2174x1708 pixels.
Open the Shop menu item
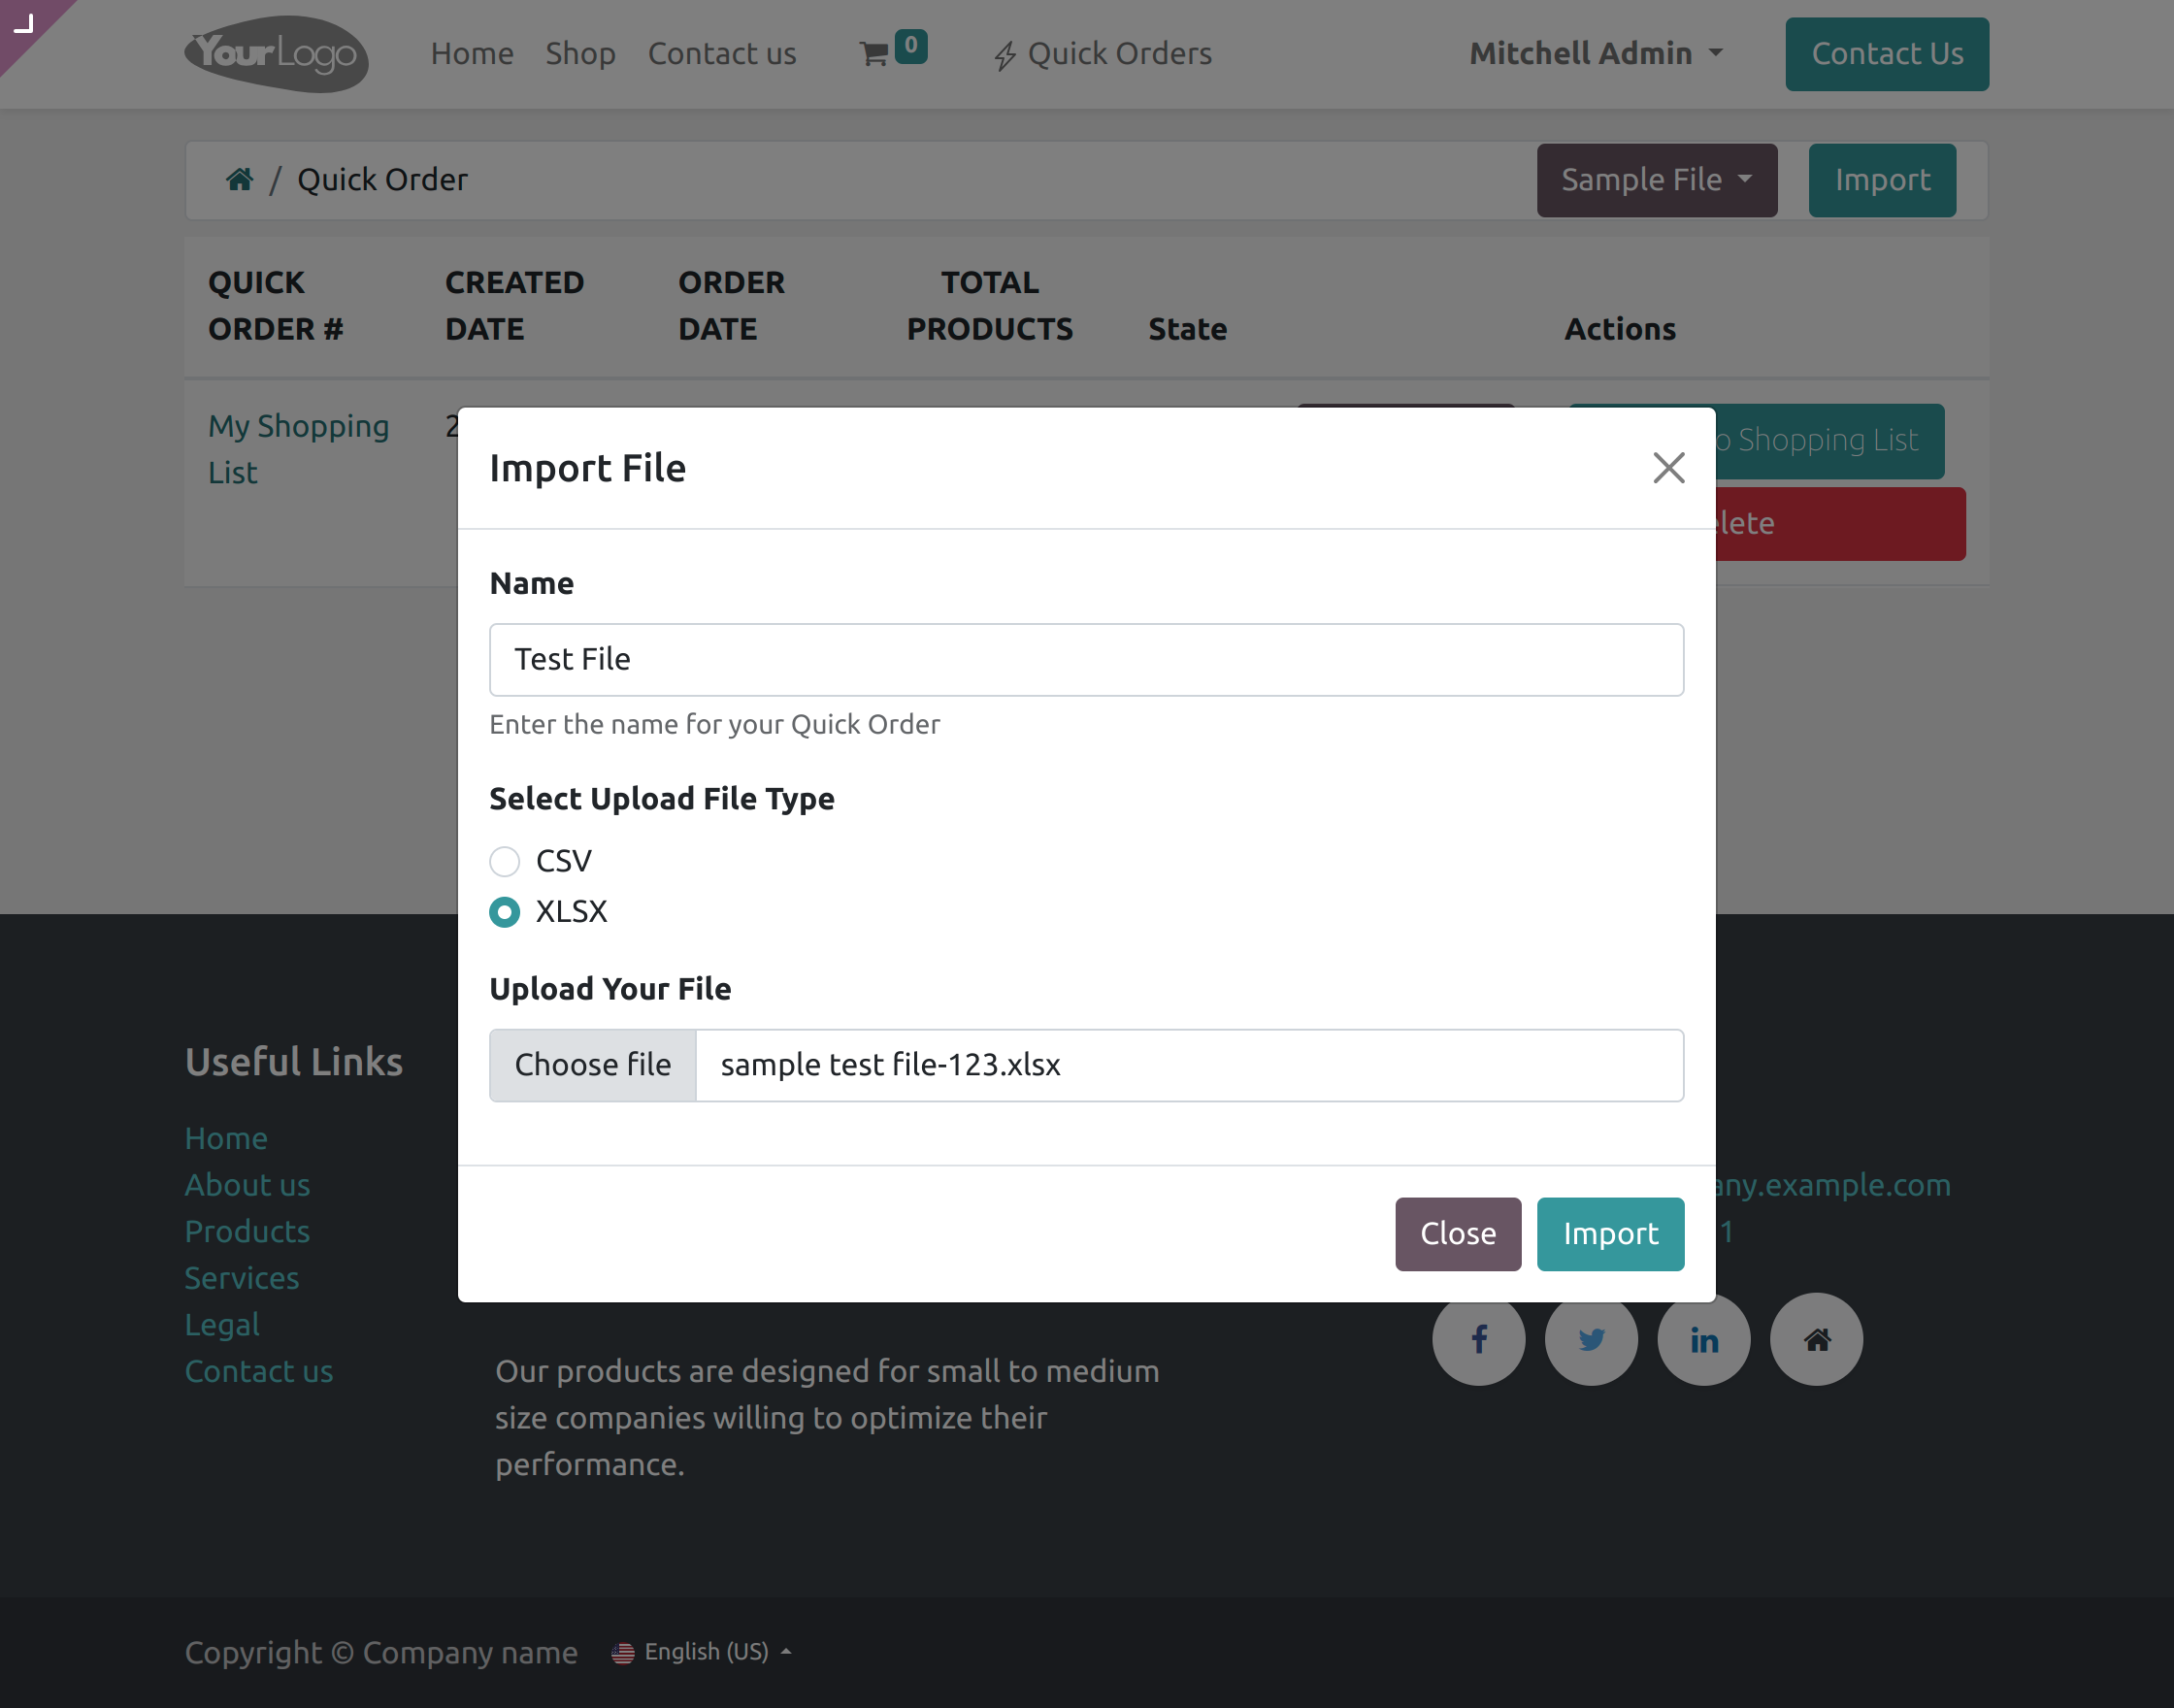pyautogui.click(x=580, y=54)
